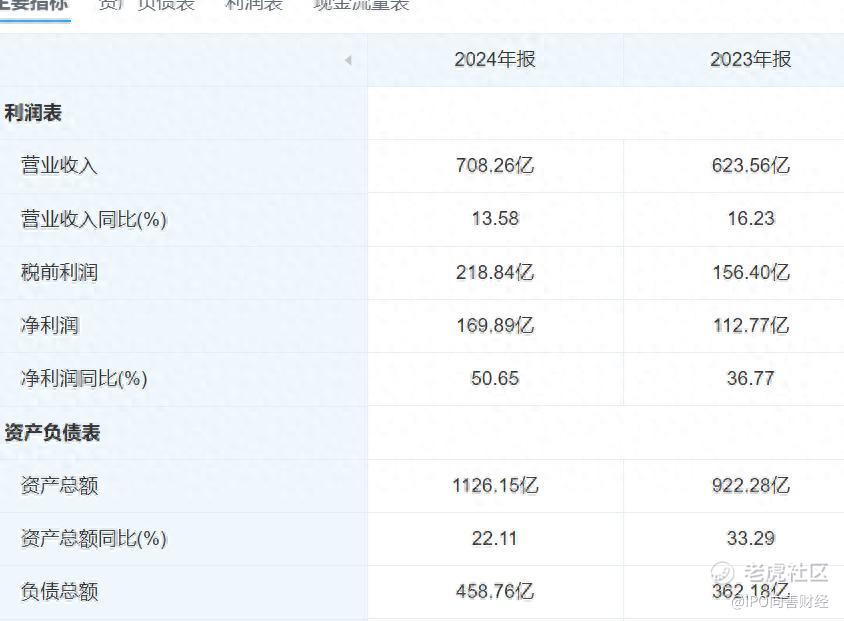Select the 2024年报 column header
844x621 pixels.
point(495,59)
